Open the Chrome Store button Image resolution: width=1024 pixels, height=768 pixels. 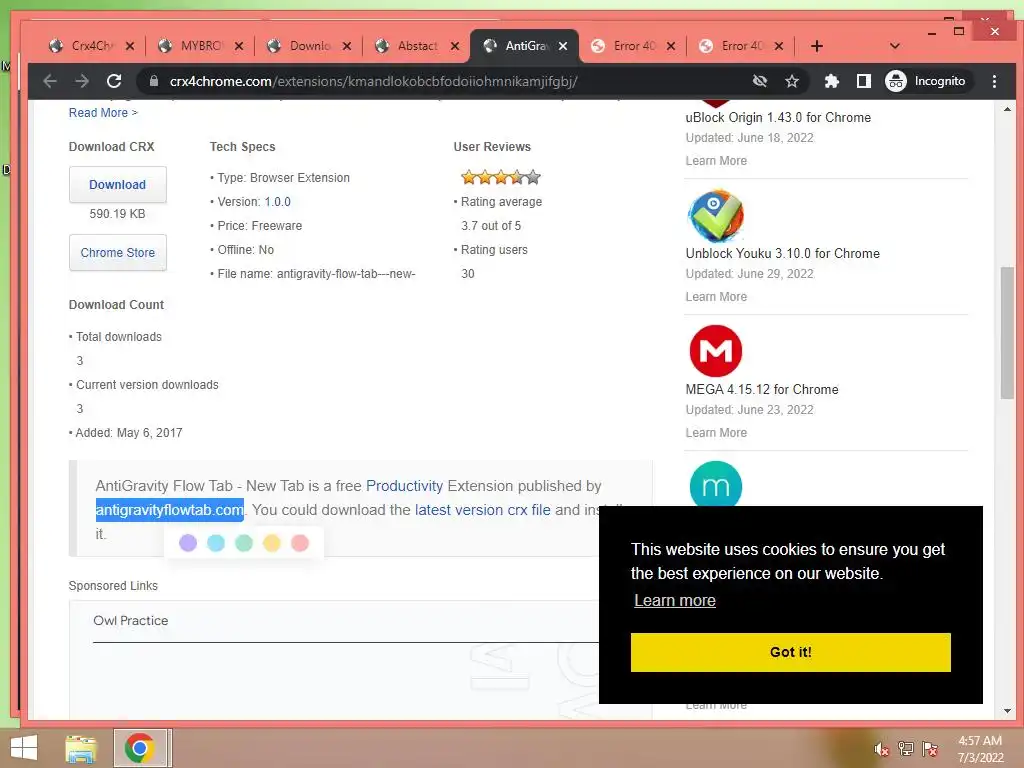tap(118, 252)
